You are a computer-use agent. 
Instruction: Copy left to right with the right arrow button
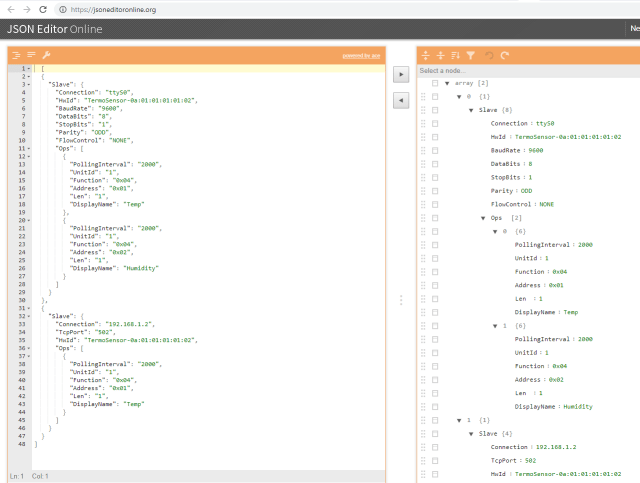coord(401,74)
